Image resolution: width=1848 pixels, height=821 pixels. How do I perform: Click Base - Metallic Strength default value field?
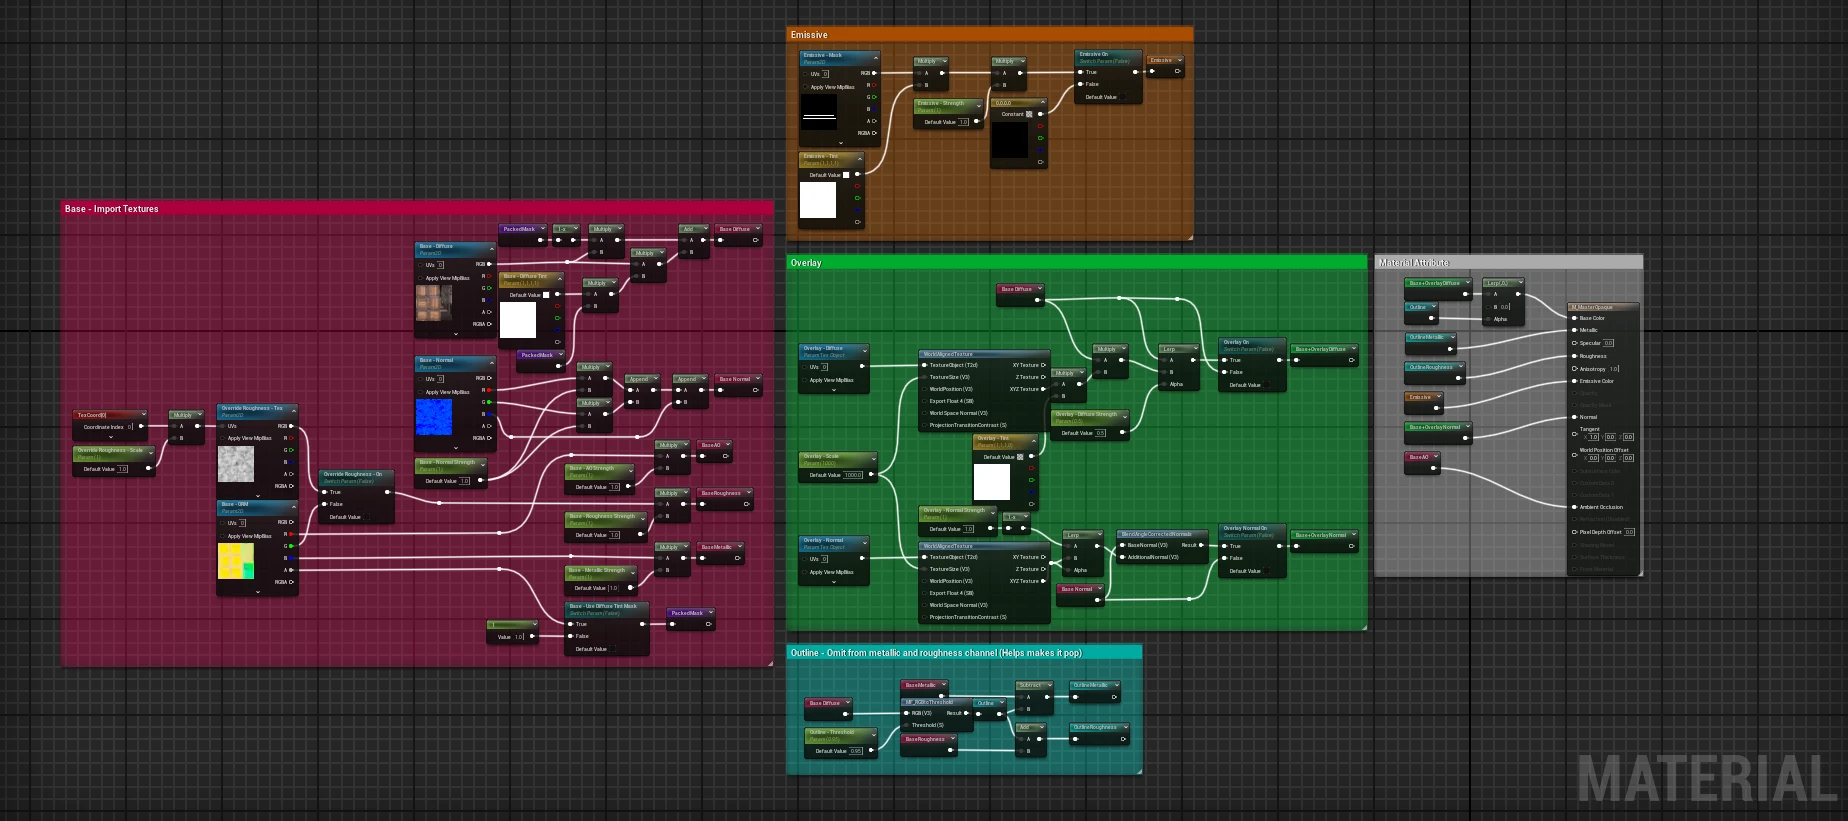click(613, 588)
